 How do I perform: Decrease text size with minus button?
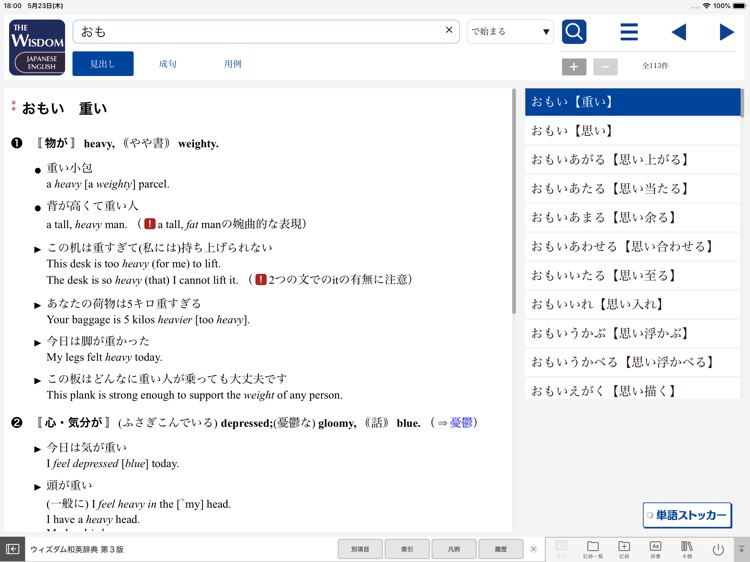pyautogui.click(x=605, y=66)
